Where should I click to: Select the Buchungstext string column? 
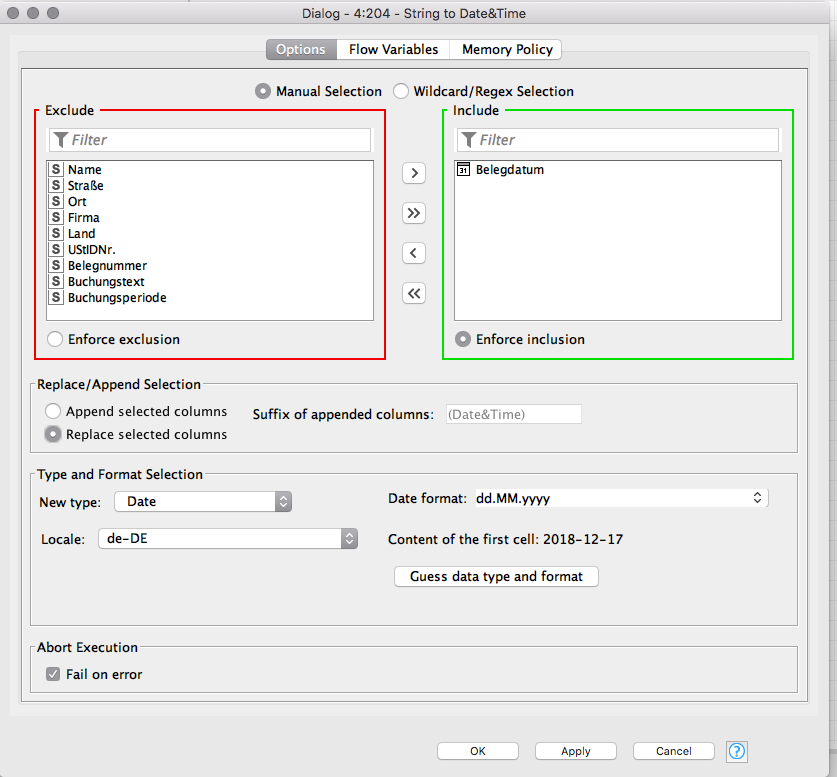[x=106, y=282]
